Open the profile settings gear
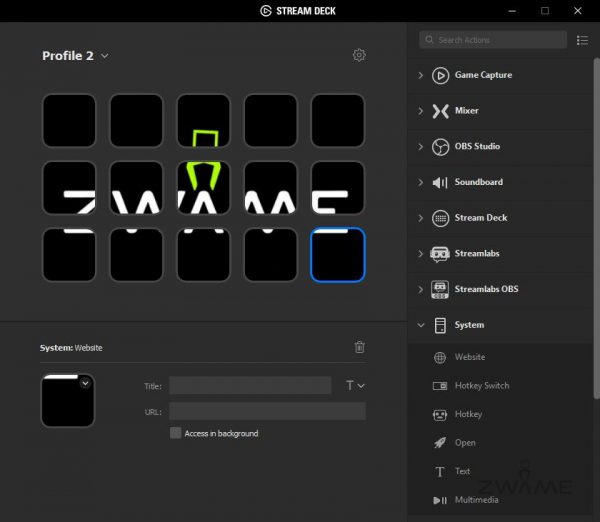Viewport: 600px width, 522px height. click(x=359, y=55)
